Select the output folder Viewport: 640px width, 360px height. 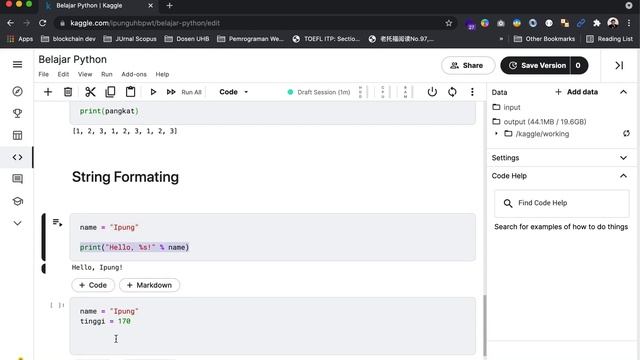[539, 122]
